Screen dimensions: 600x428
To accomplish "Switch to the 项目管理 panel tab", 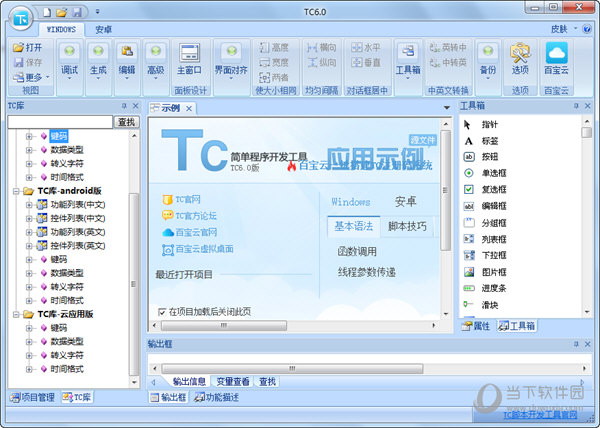I will [x=33, y=397].
